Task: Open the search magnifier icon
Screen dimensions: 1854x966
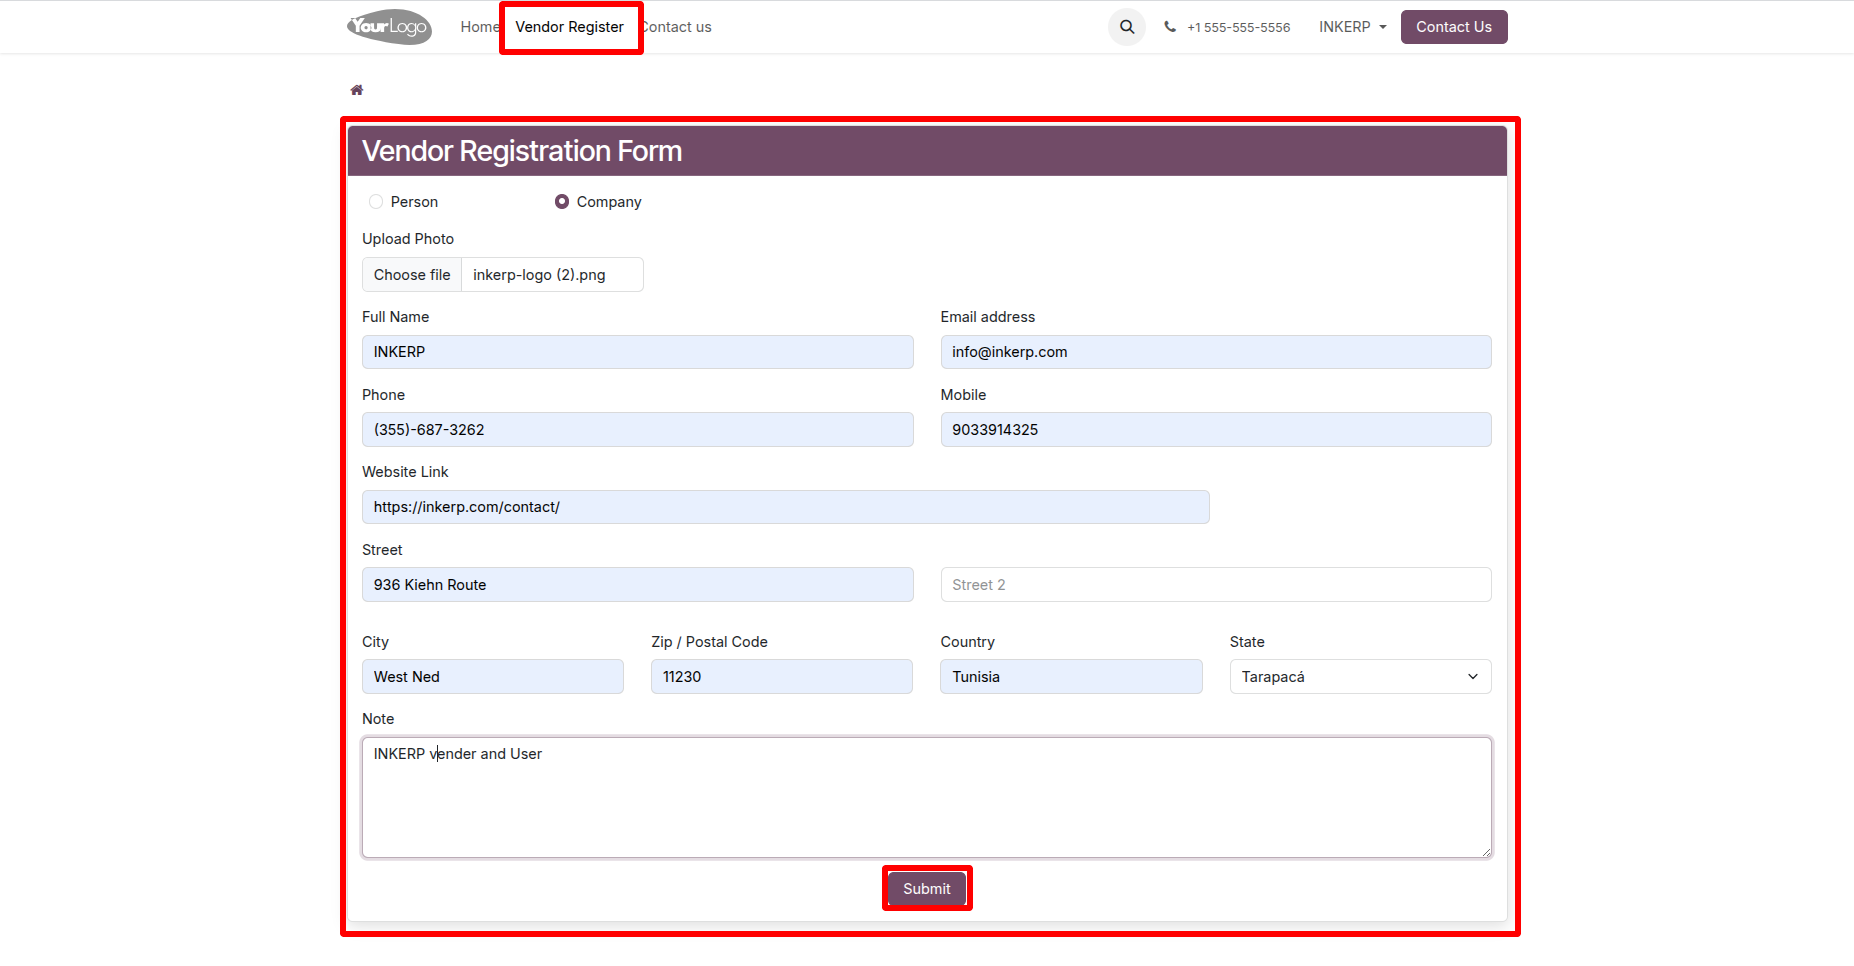Action: [1127, 27]
